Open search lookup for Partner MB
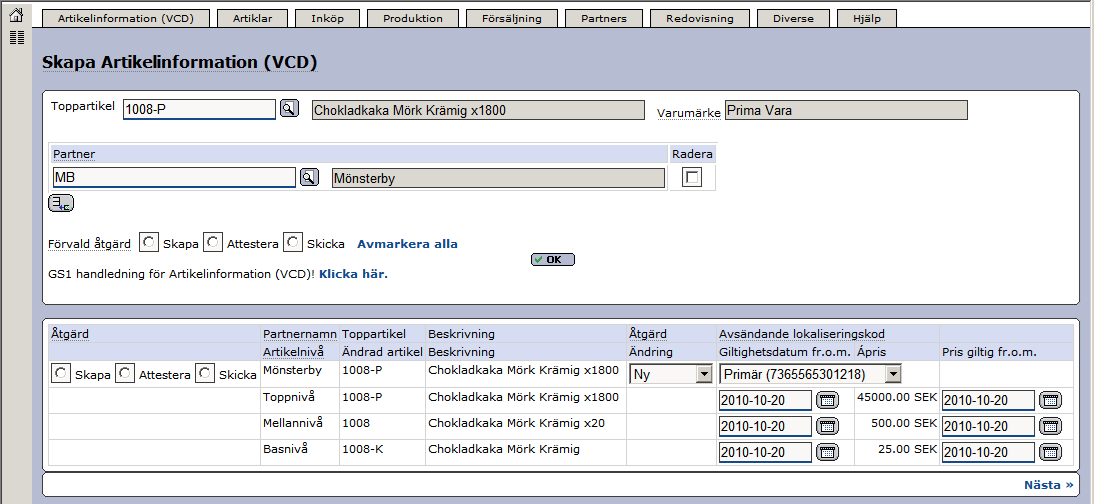The height and width of the screenshot is (504, 1094). click(308, 177)
